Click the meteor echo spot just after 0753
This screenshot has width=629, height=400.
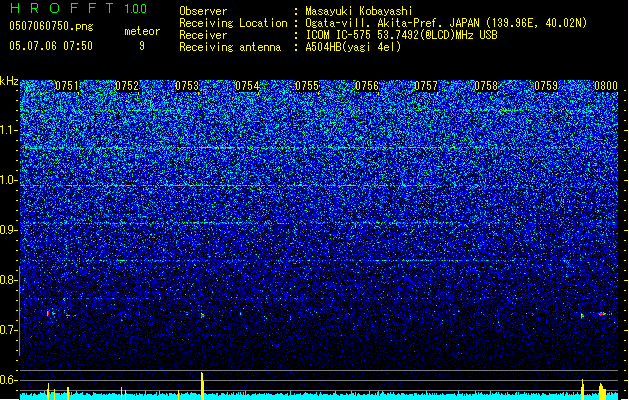point(202,316)
